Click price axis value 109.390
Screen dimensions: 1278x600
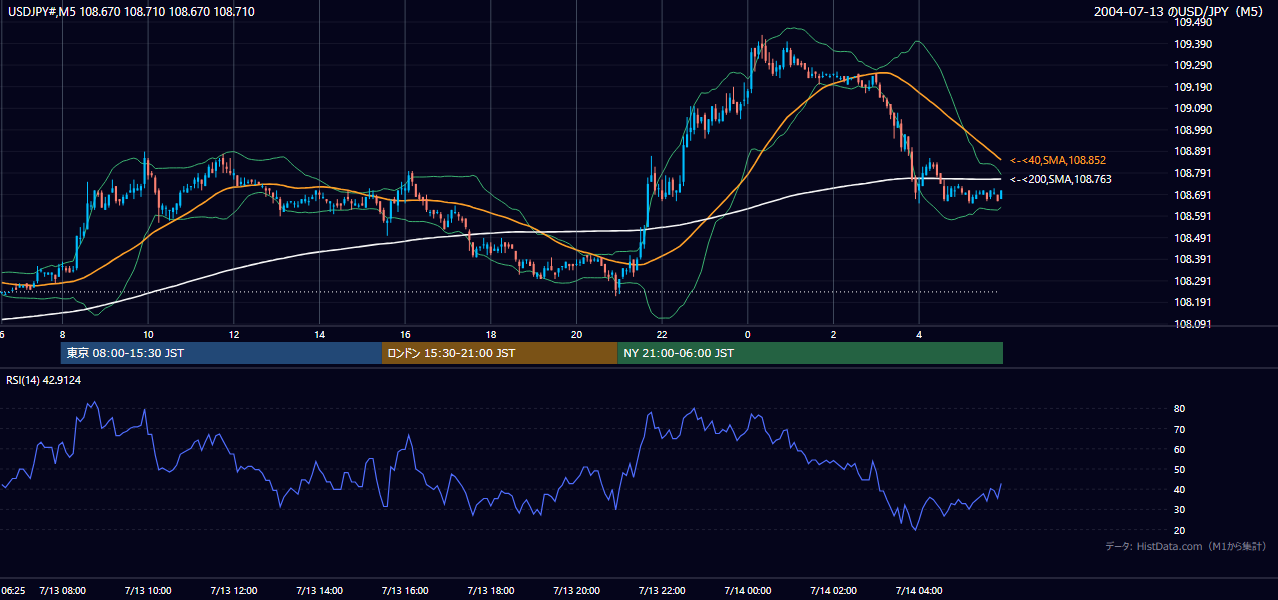tap(1192, 44)
